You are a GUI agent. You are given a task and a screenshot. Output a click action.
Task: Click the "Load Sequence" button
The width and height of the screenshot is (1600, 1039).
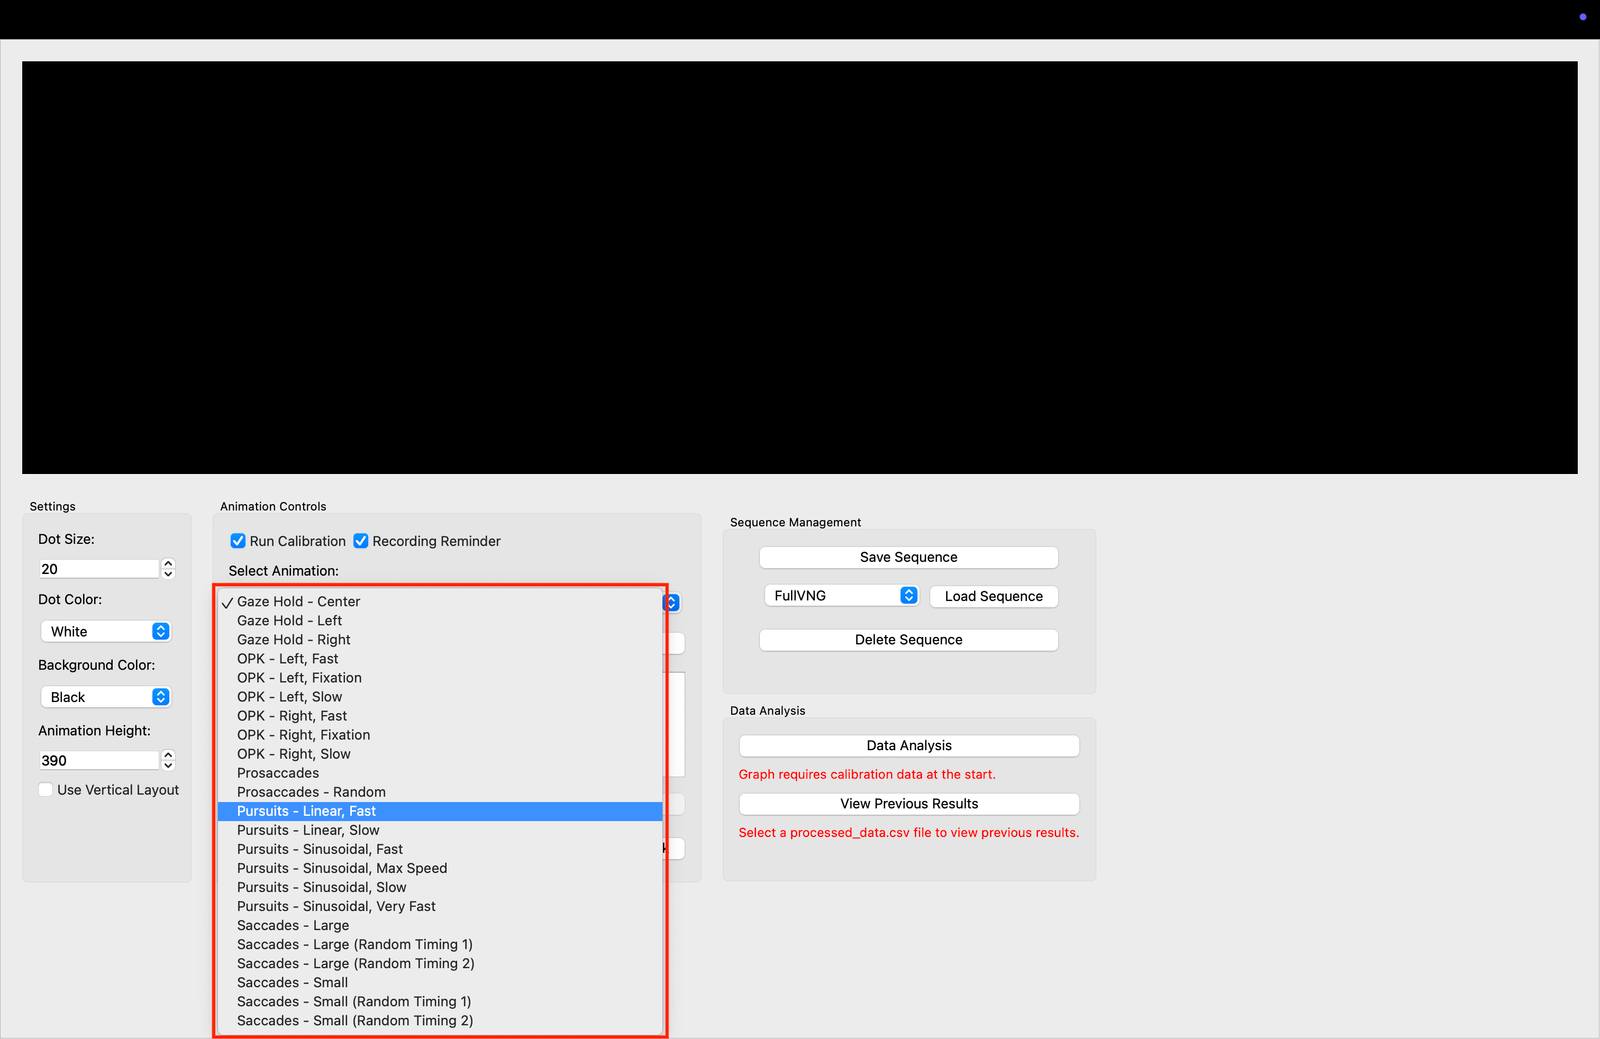pos(992,596)
